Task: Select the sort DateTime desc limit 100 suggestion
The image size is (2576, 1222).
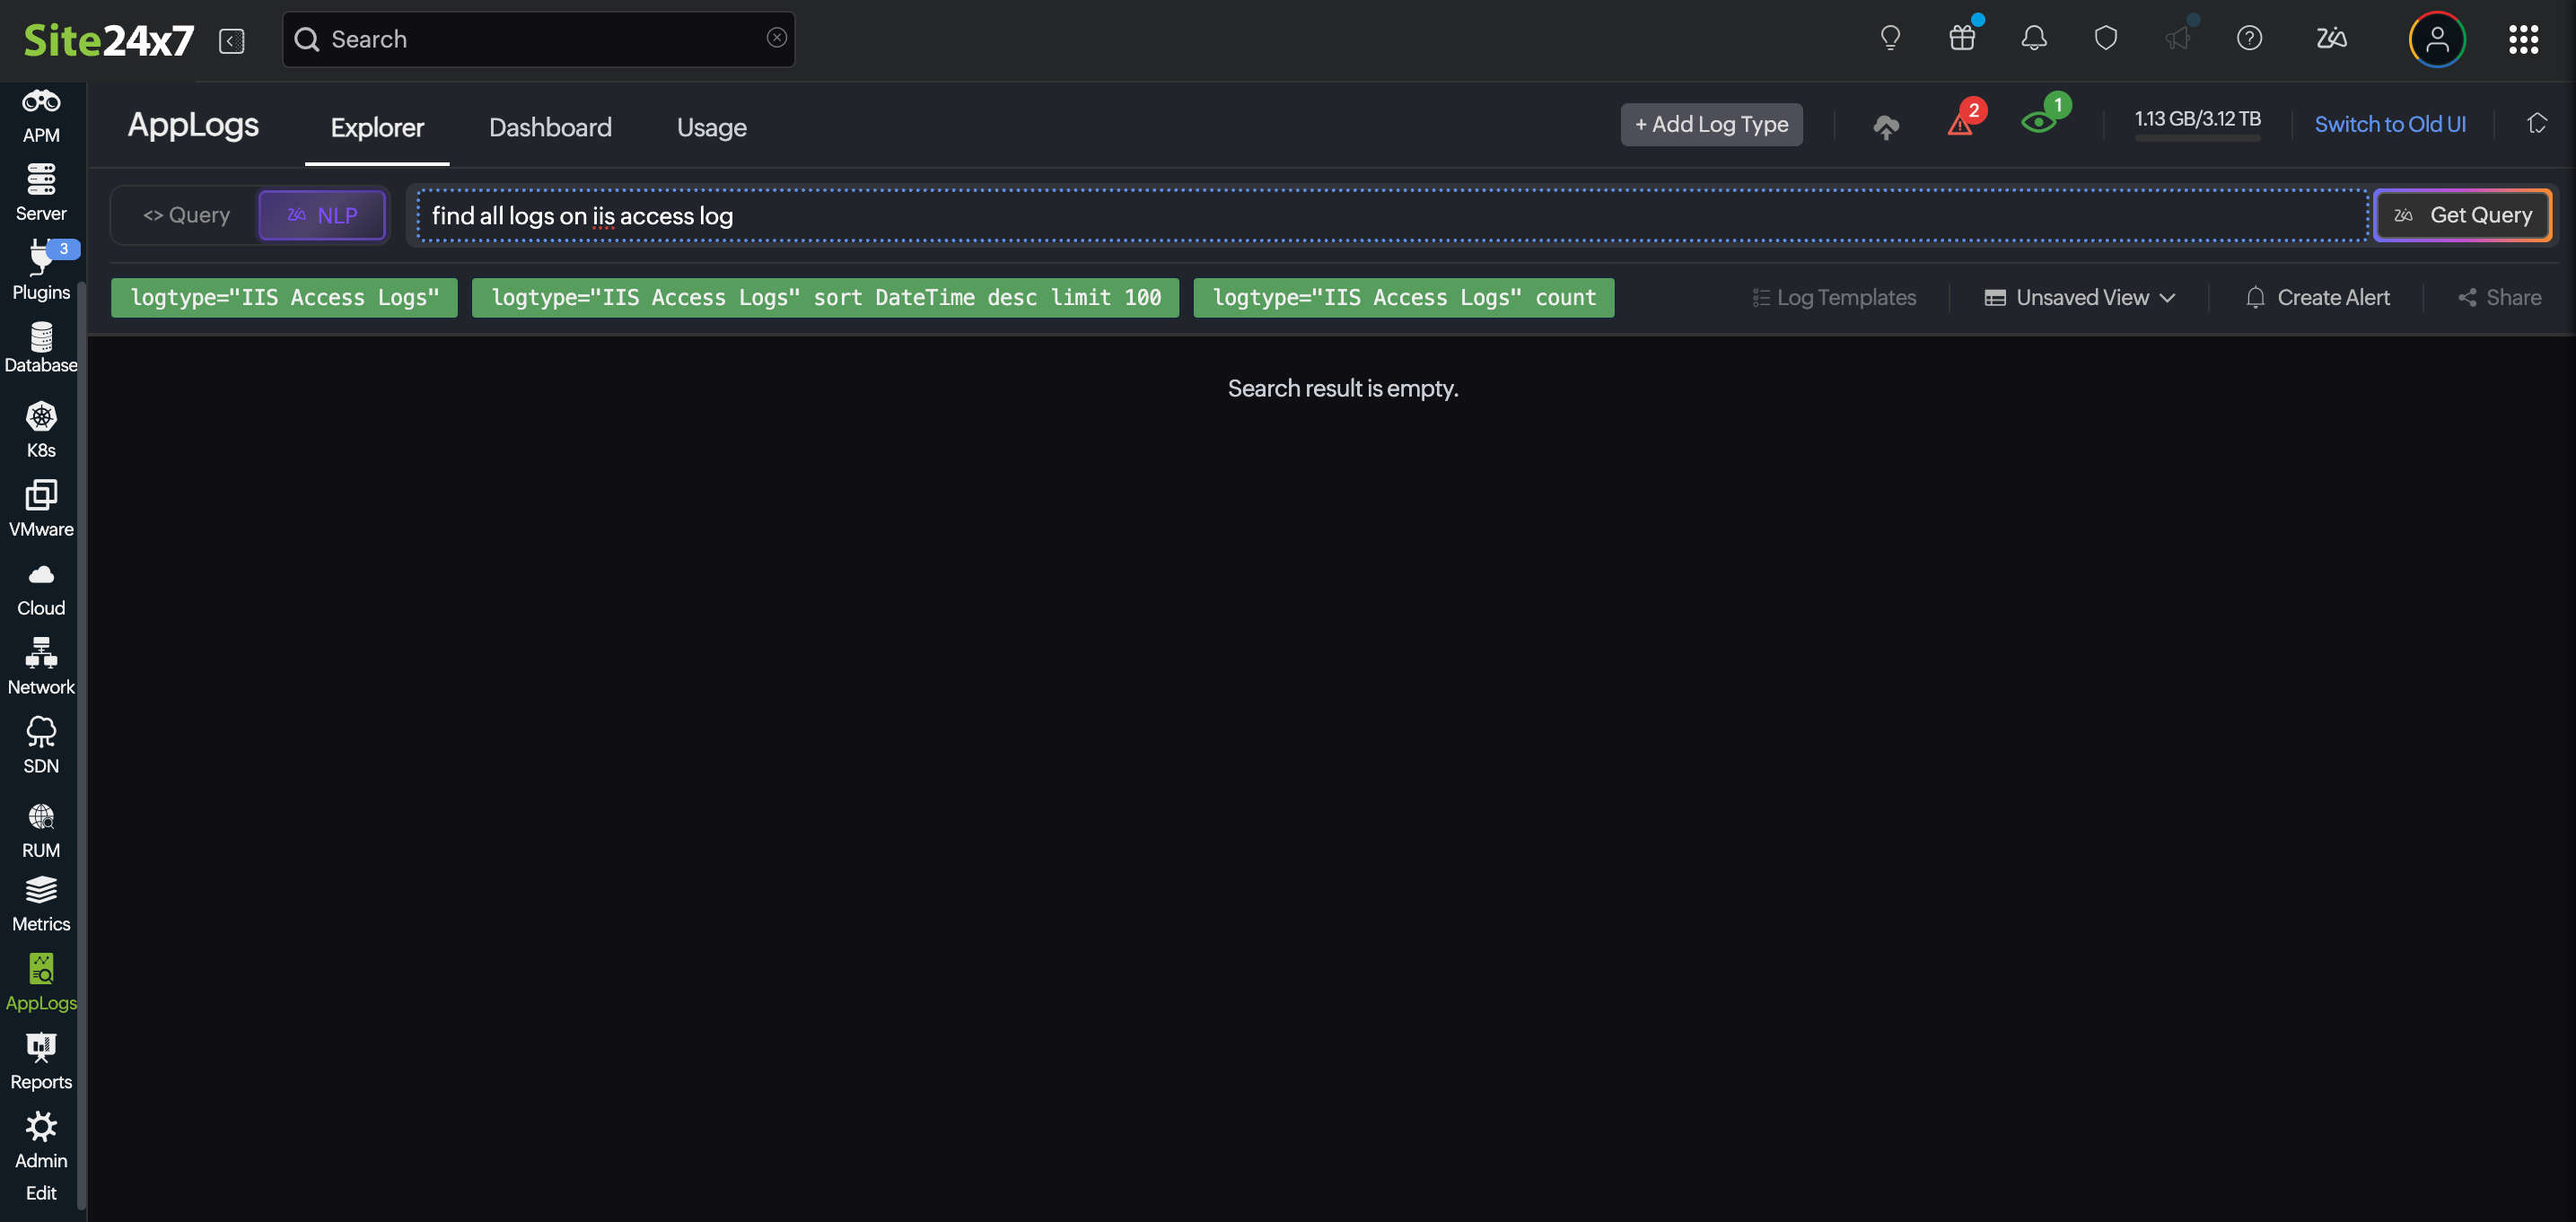Action: click(x=825, y=297)
